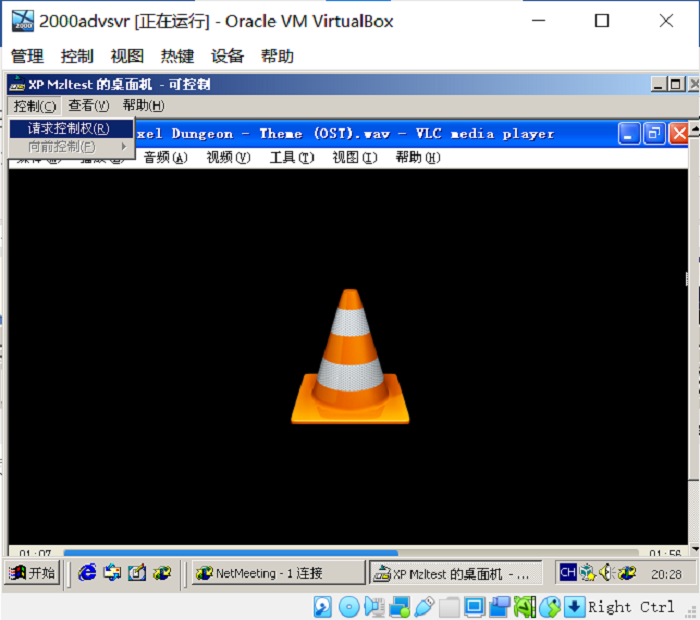The image size is (700, 620).
Task: Open VirtualBox 视图 menu
Action: (x=127, y=56)
